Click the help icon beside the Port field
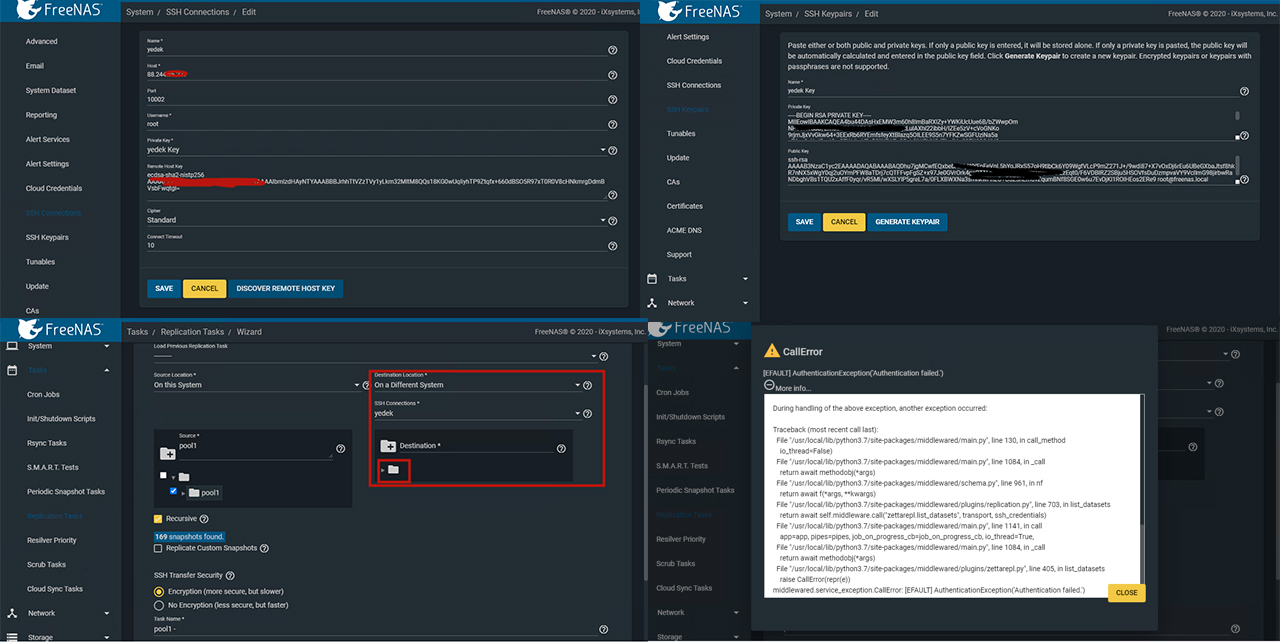 (612, 100)
